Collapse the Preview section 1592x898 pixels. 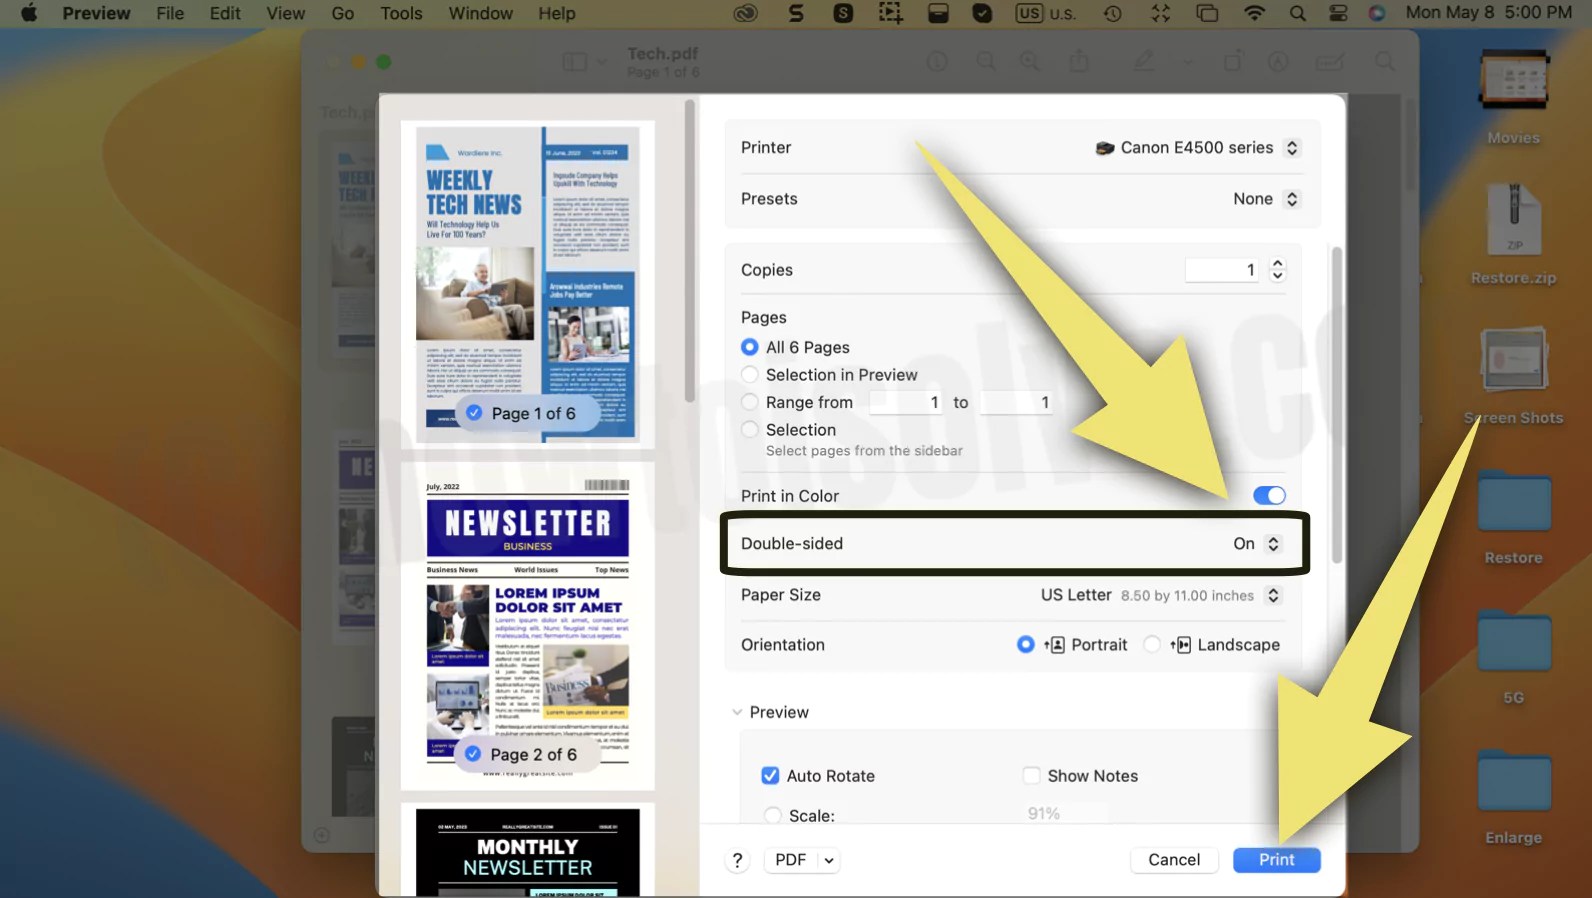pos(737,712)
